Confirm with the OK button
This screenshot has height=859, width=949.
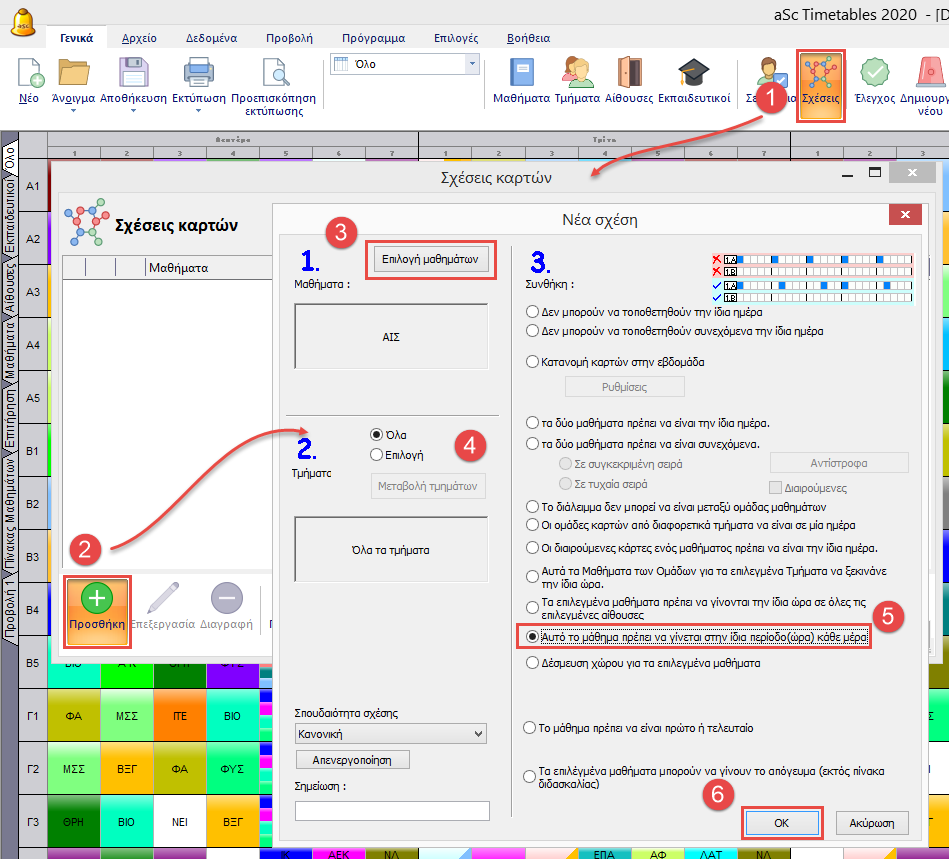click(782, 823)
